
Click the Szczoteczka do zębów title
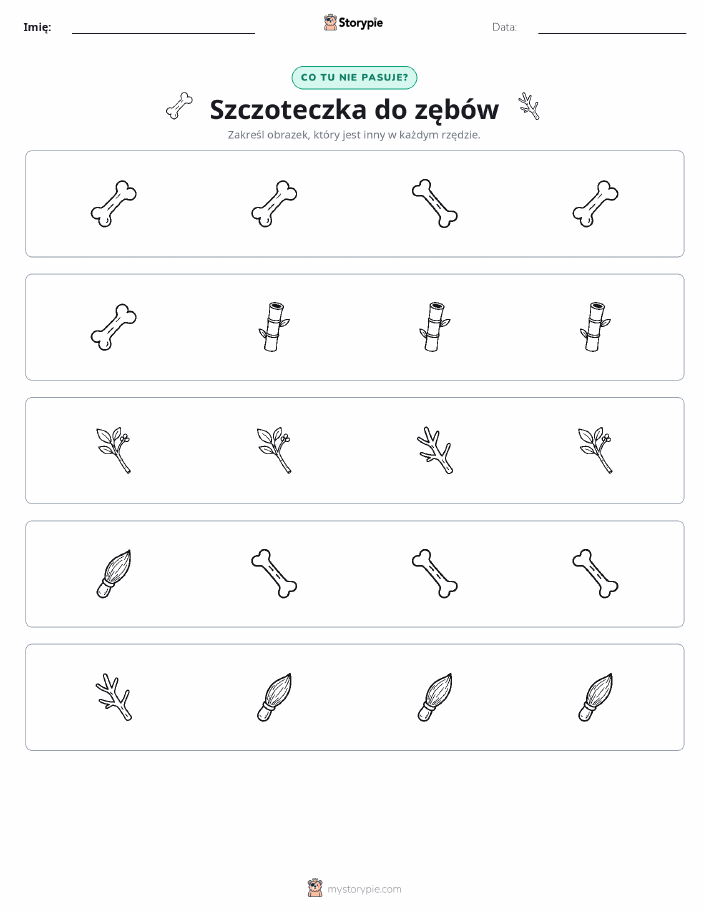tap(354, 109)
